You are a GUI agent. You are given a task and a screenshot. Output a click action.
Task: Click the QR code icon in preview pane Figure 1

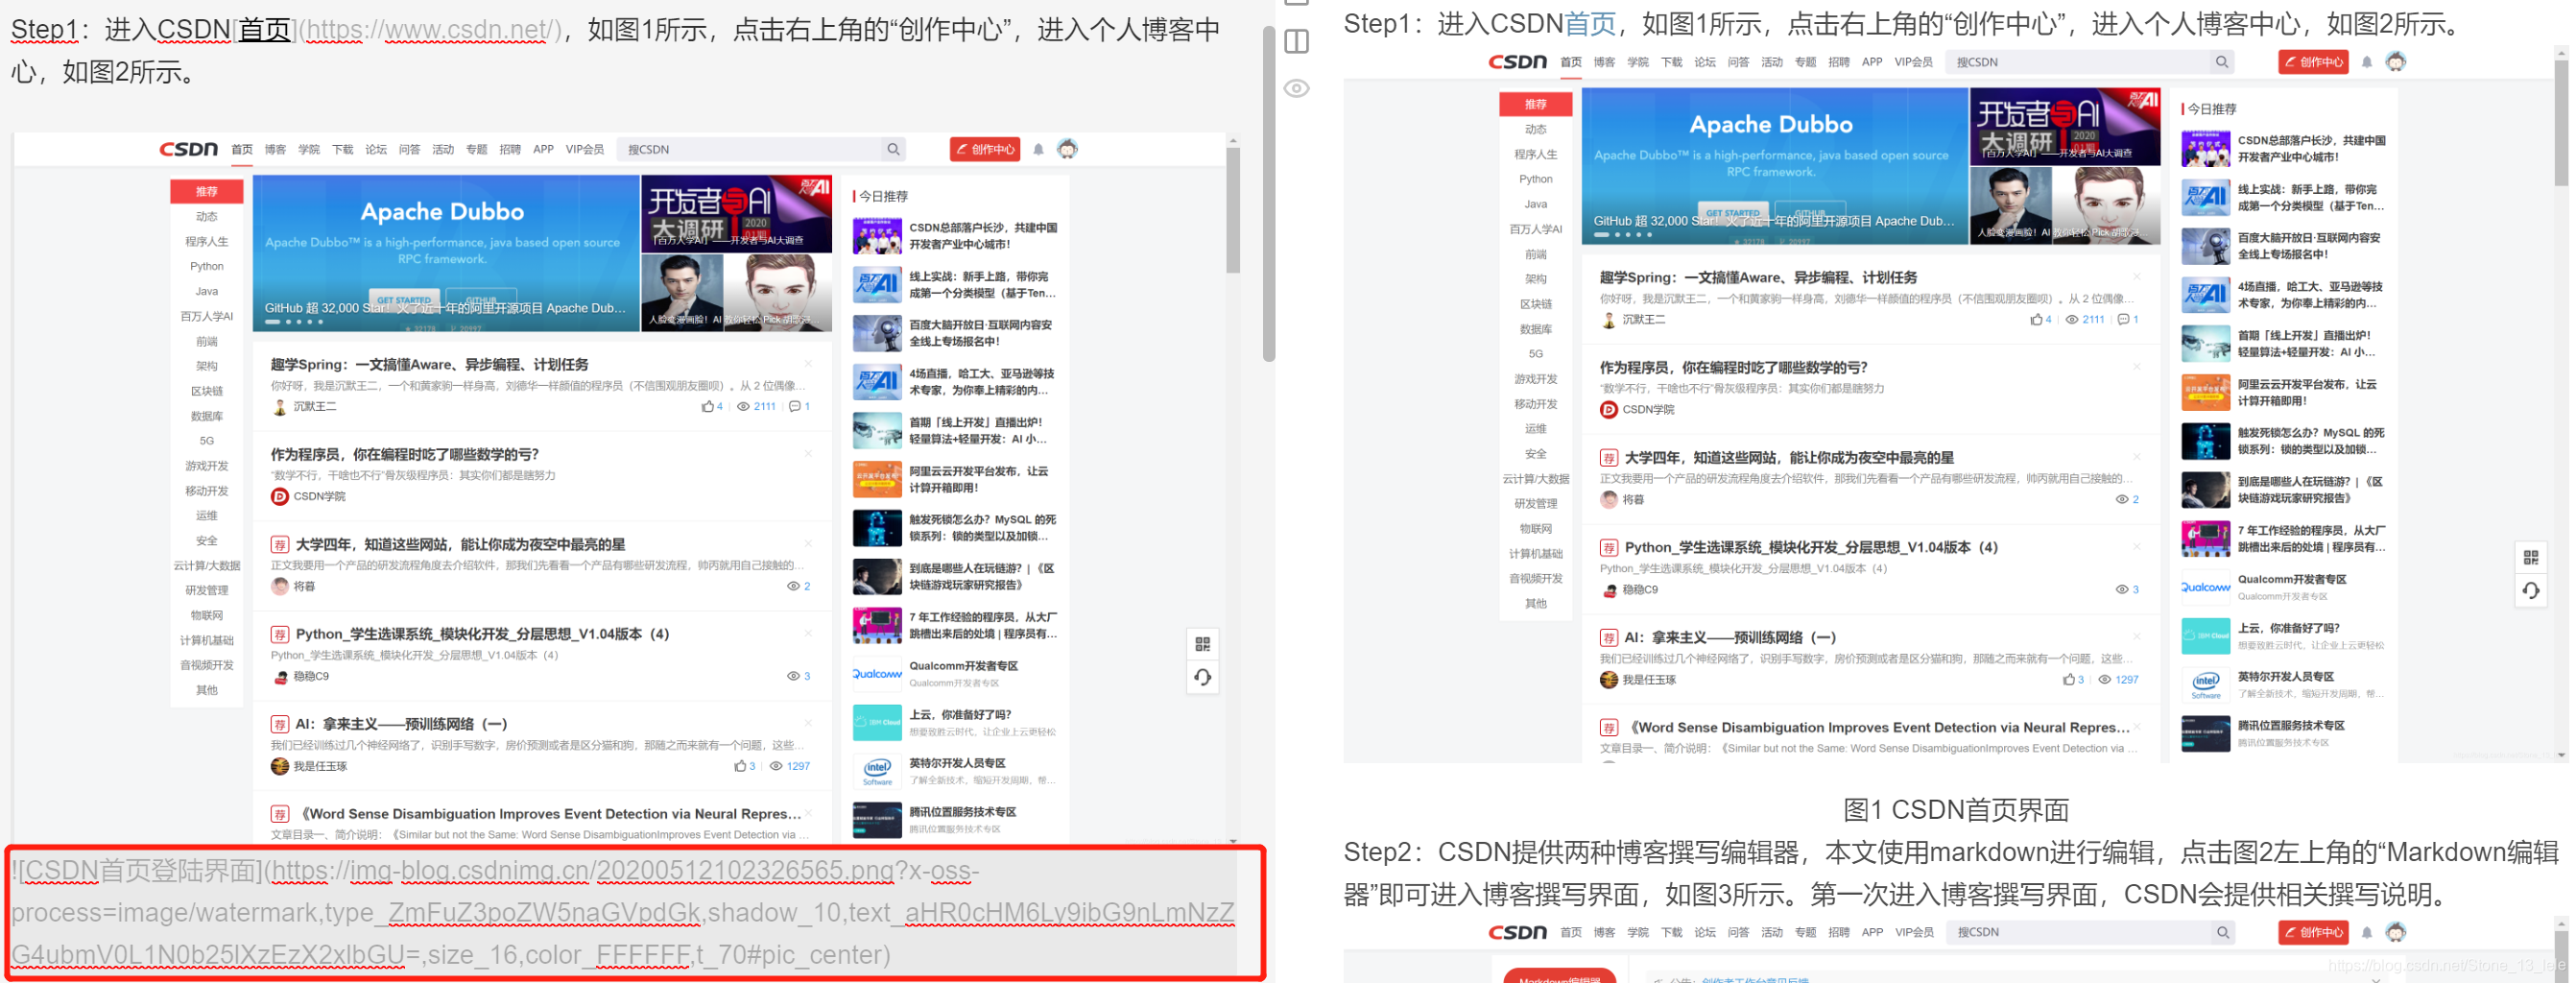[2530, 557]
